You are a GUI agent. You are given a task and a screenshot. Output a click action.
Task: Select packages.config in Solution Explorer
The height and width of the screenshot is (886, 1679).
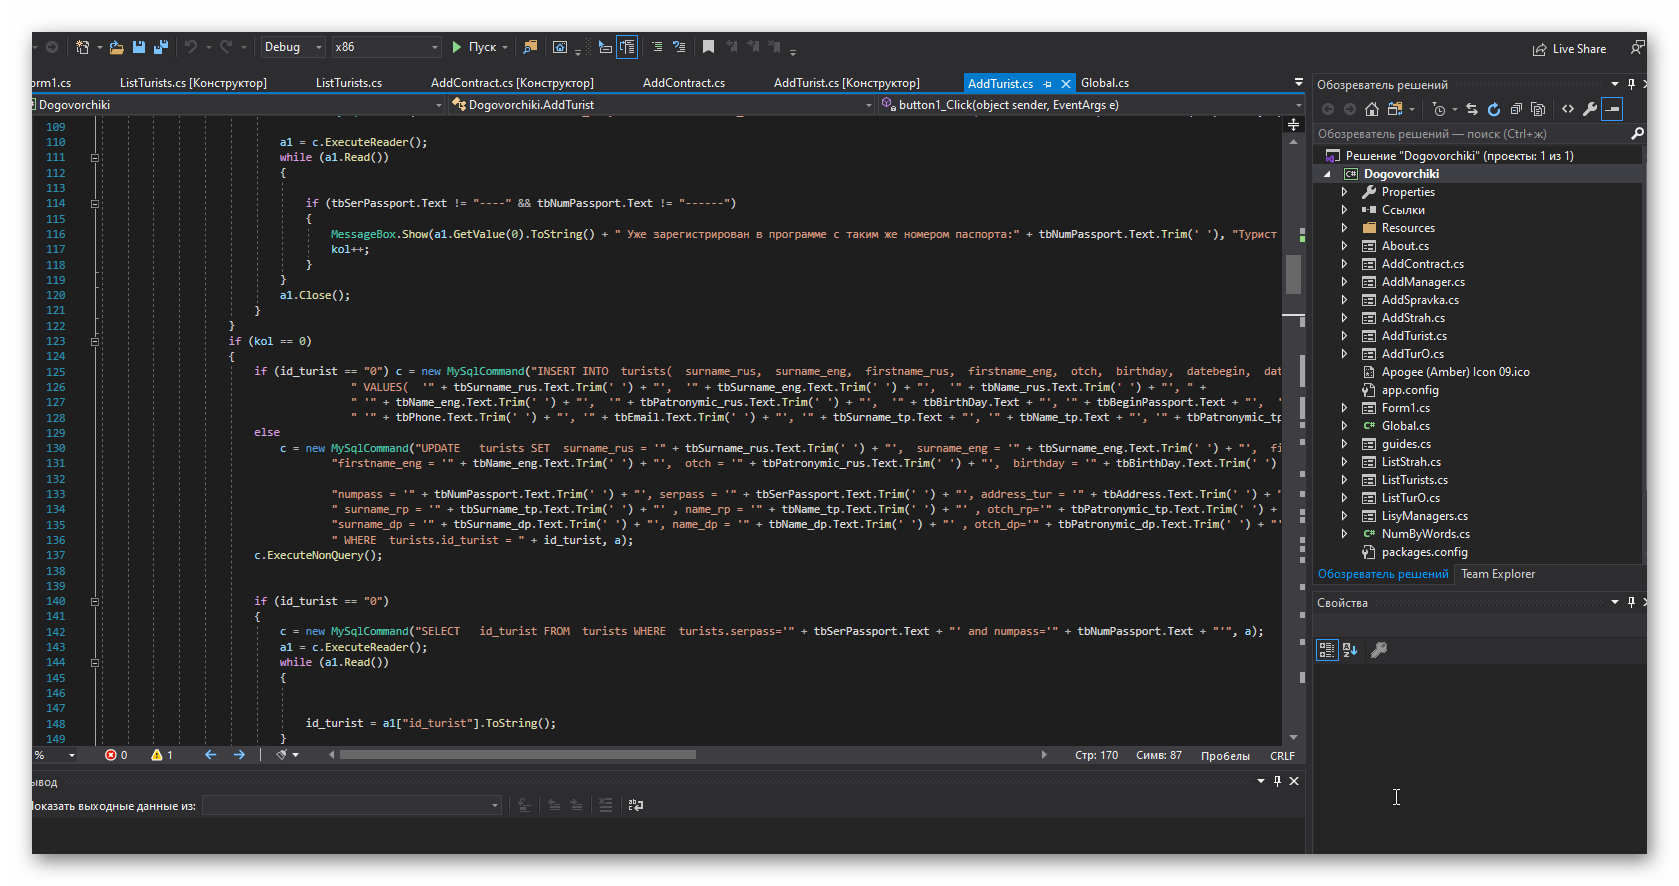[x=1424, y=552]
